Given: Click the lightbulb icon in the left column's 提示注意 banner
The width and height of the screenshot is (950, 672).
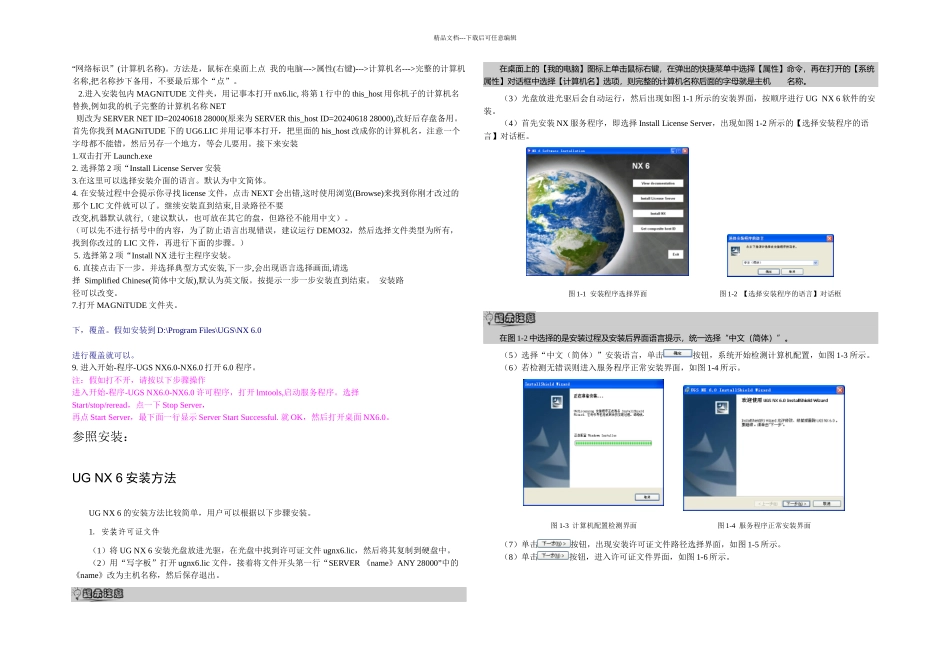Looking at the screenshot, I should pyautogui.click(x=77, y=594).
